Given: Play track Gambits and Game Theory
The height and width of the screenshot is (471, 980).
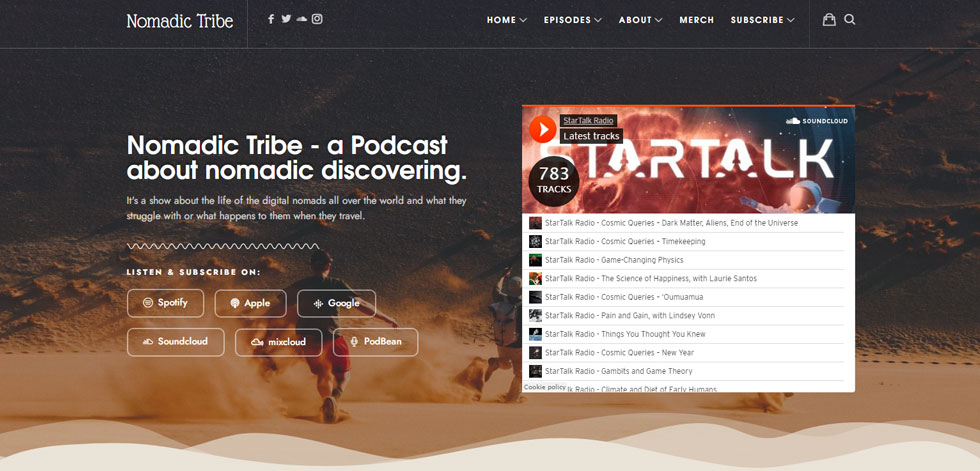Looking at the screenshot, I should (x=619, y=371).
